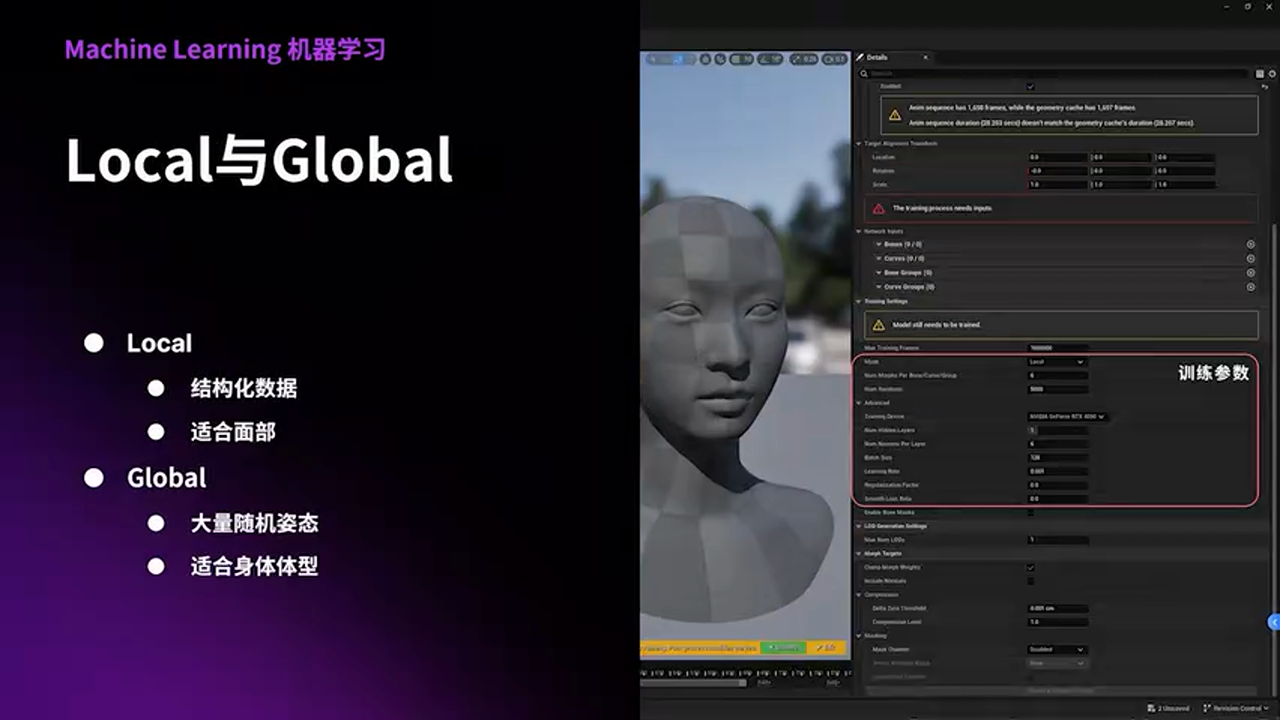
Task: Click the 2 Unsaved button in the status bar
Action: click(1172, 708)
